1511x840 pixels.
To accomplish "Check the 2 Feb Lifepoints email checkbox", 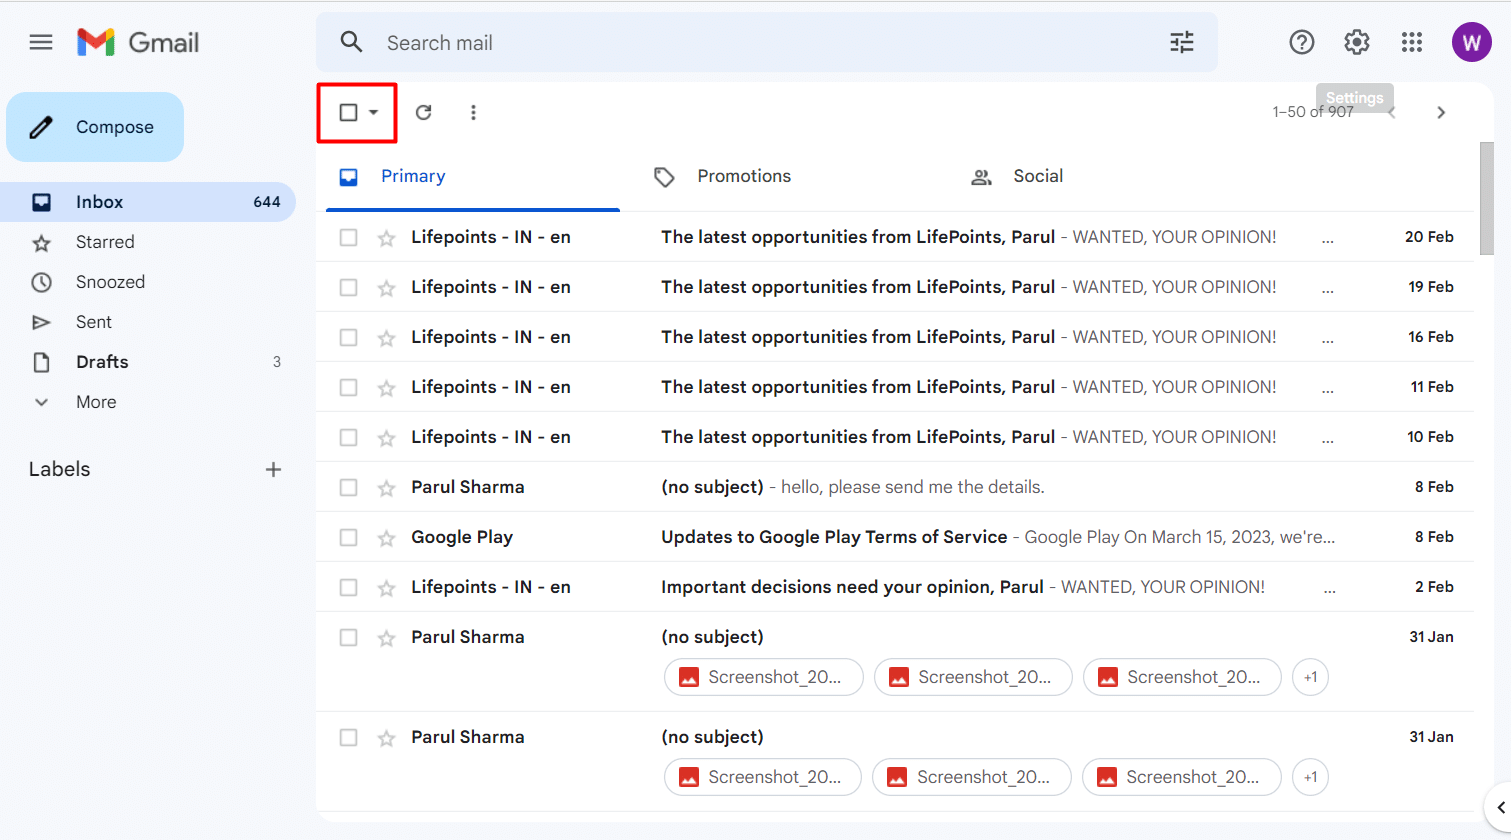I will click(348, 587).
